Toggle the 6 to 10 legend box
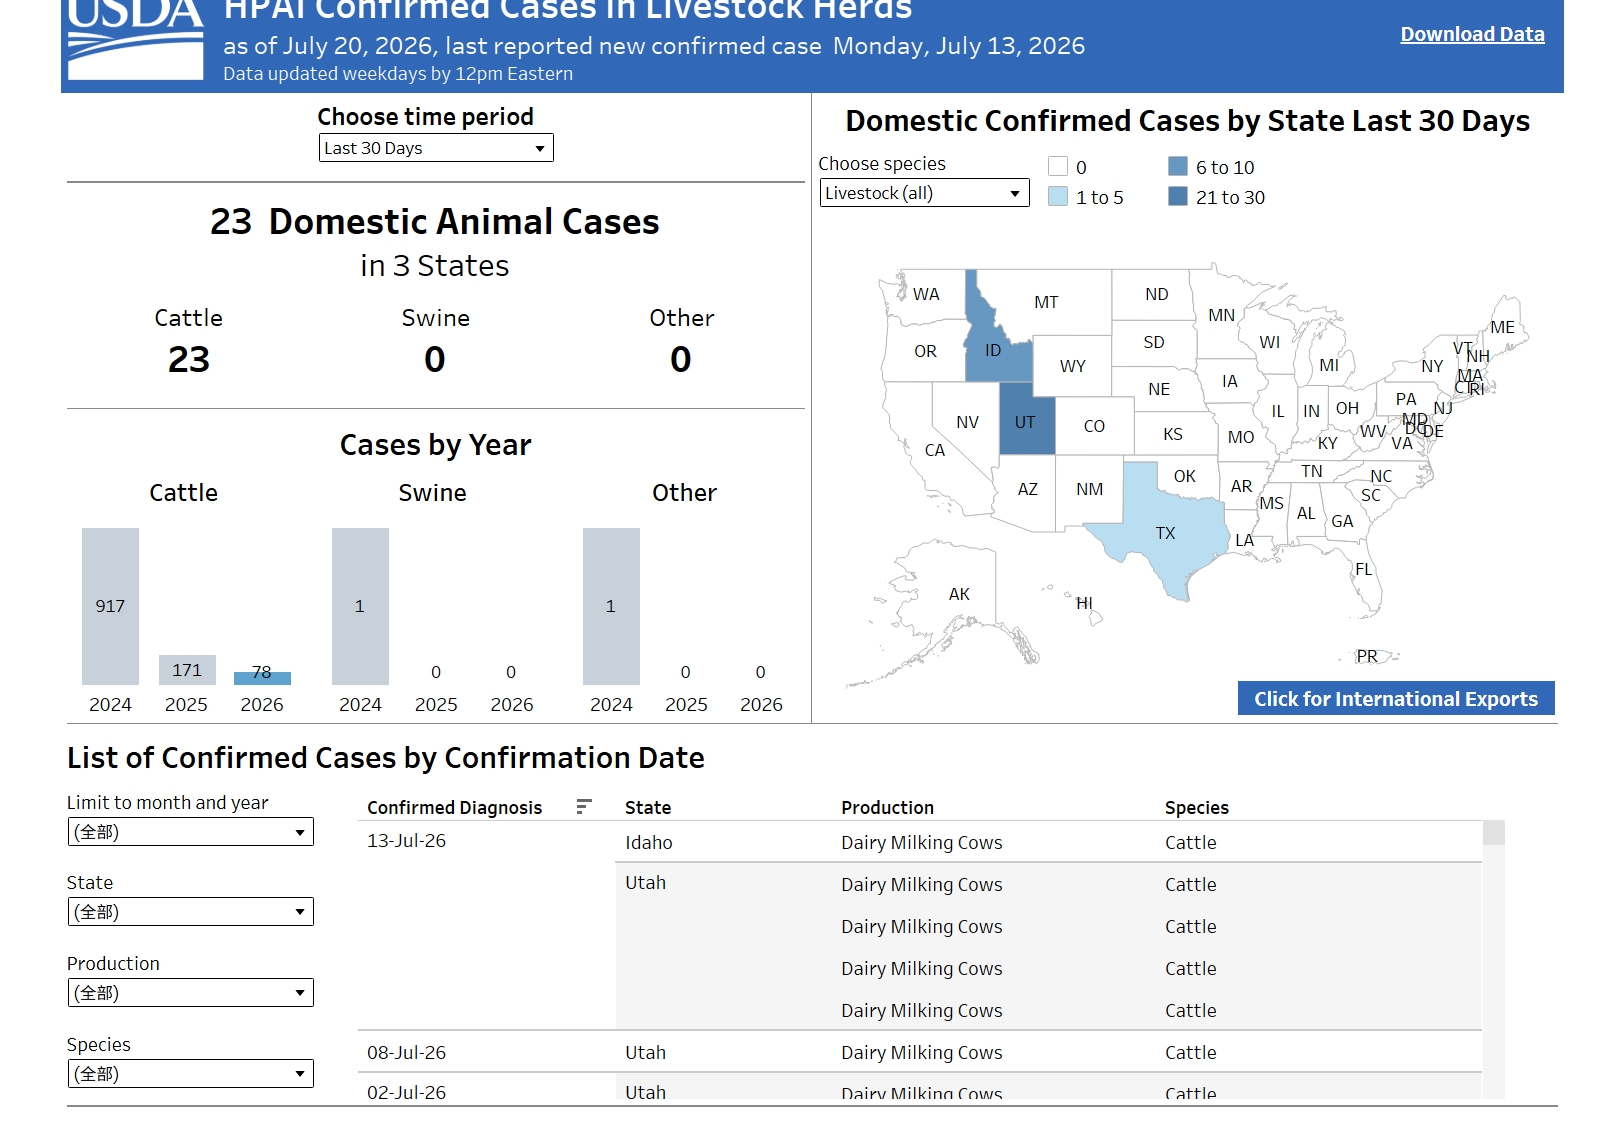 [1178, 166]
